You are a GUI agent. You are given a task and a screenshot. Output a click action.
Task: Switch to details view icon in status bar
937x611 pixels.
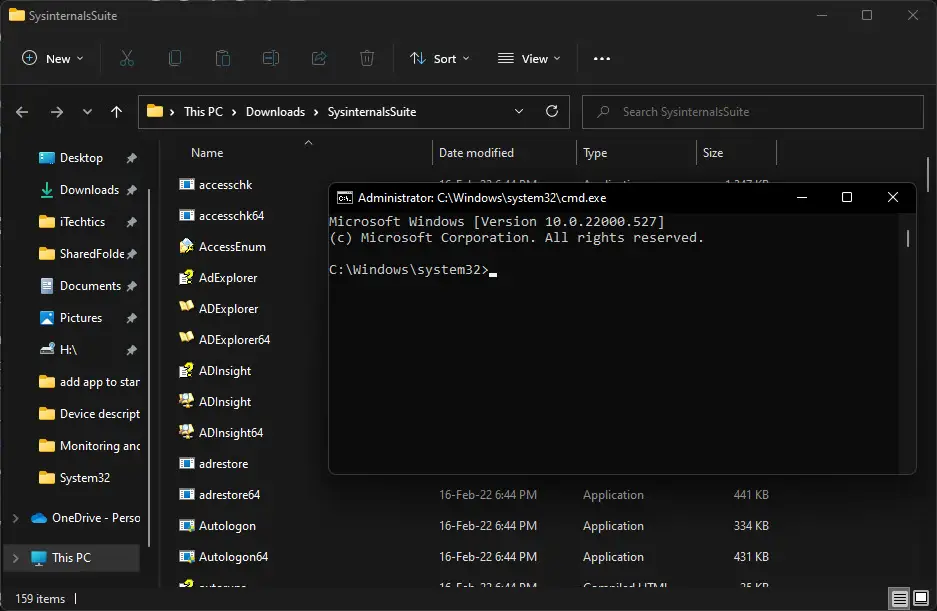click(899, 598)
